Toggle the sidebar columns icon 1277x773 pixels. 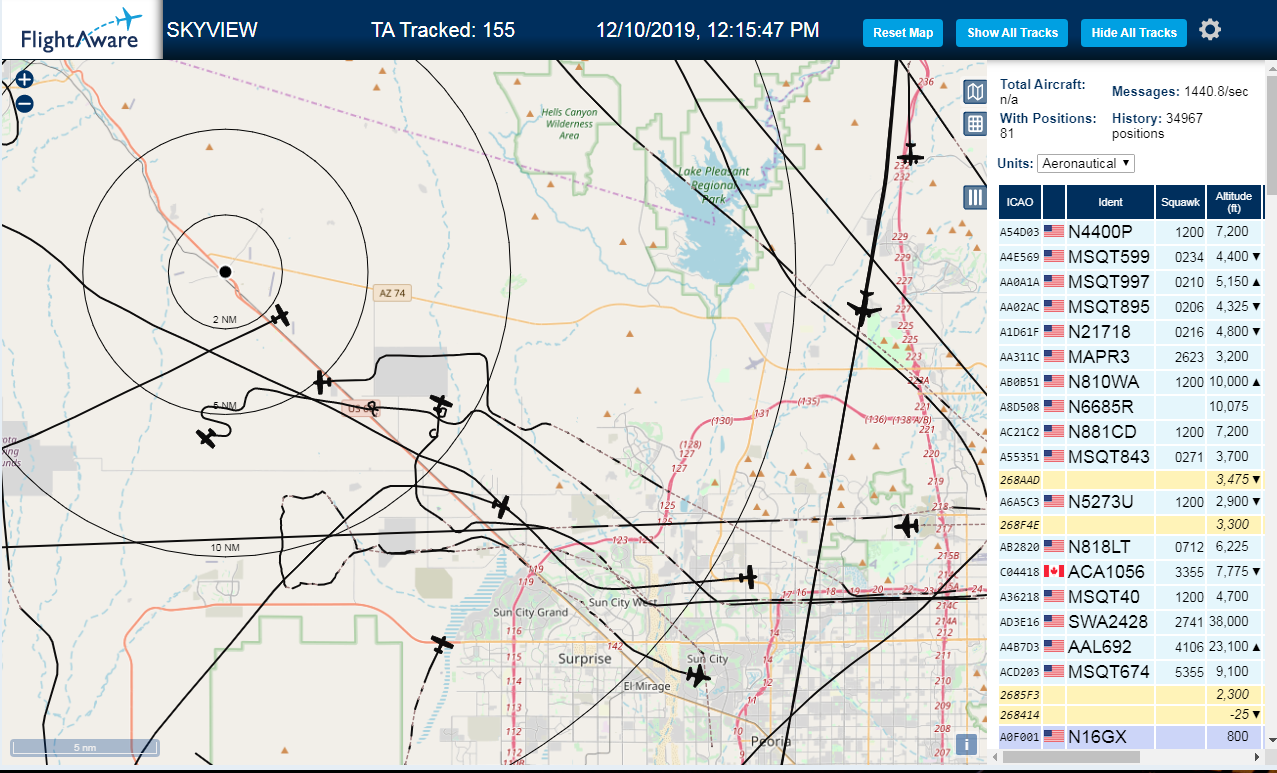point(975,197)
